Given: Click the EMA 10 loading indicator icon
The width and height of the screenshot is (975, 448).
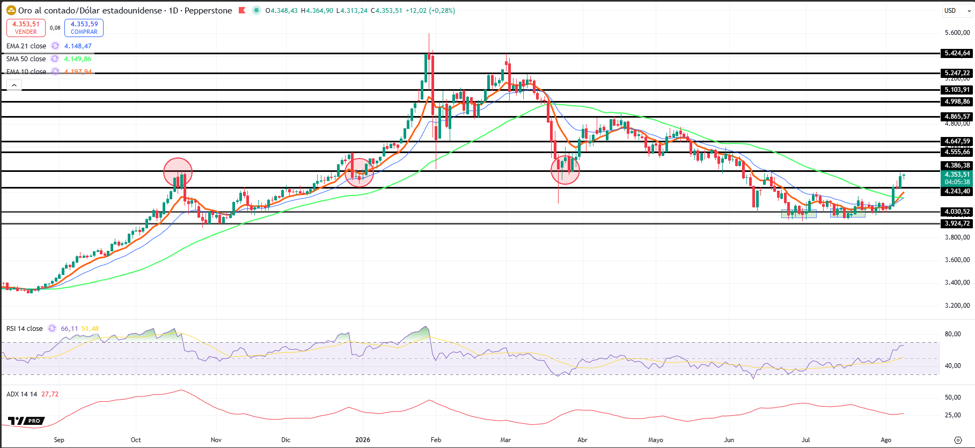Looking at the screenshot, I should coord(55,72).
